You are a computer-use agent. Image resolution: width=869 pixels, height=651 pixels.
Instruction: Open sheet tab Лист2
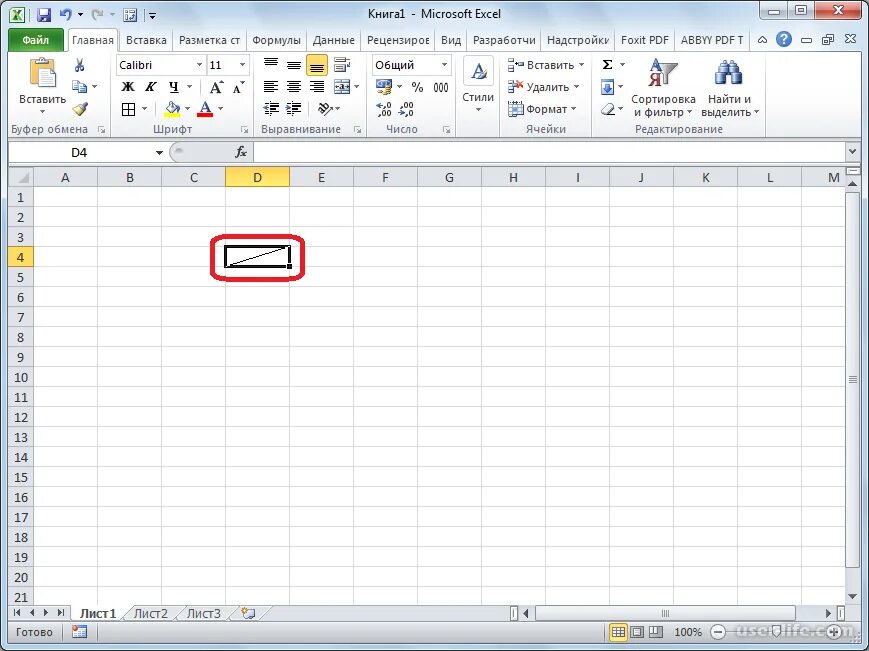(150, 613)
